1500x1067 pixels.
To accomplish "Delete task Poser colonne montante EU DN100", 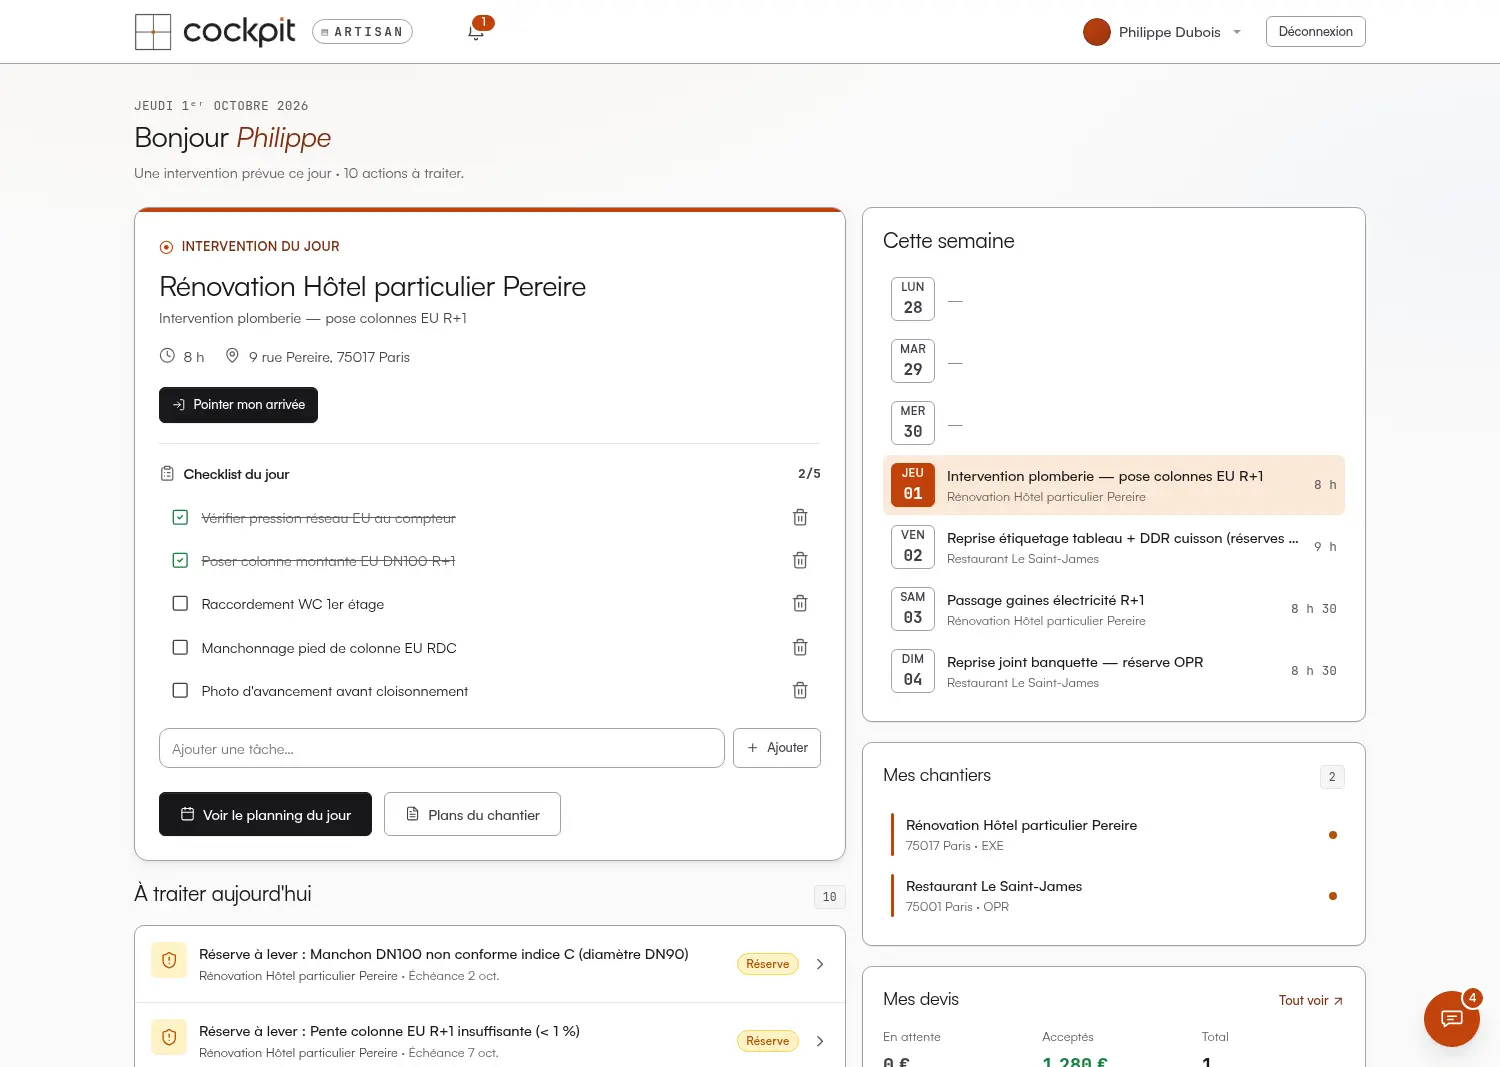I will click(x=800, y=561).
